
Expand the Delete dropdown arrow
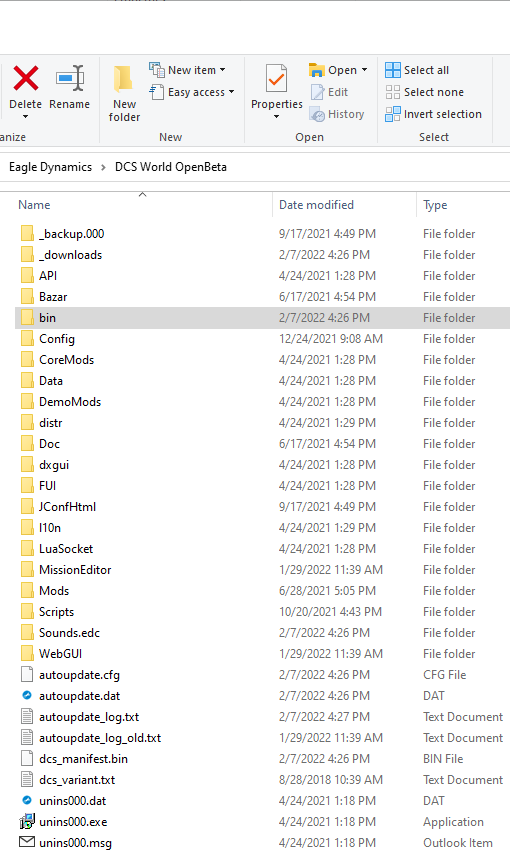point(25,117)
